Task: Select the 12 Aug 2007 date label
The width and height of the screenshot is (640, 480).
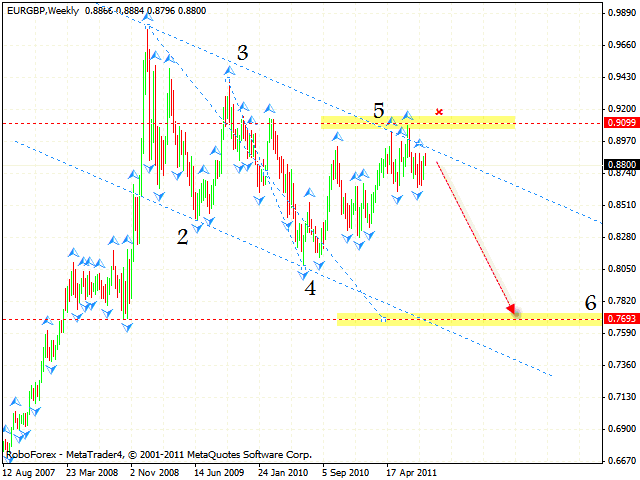Action: coord(30,471)
